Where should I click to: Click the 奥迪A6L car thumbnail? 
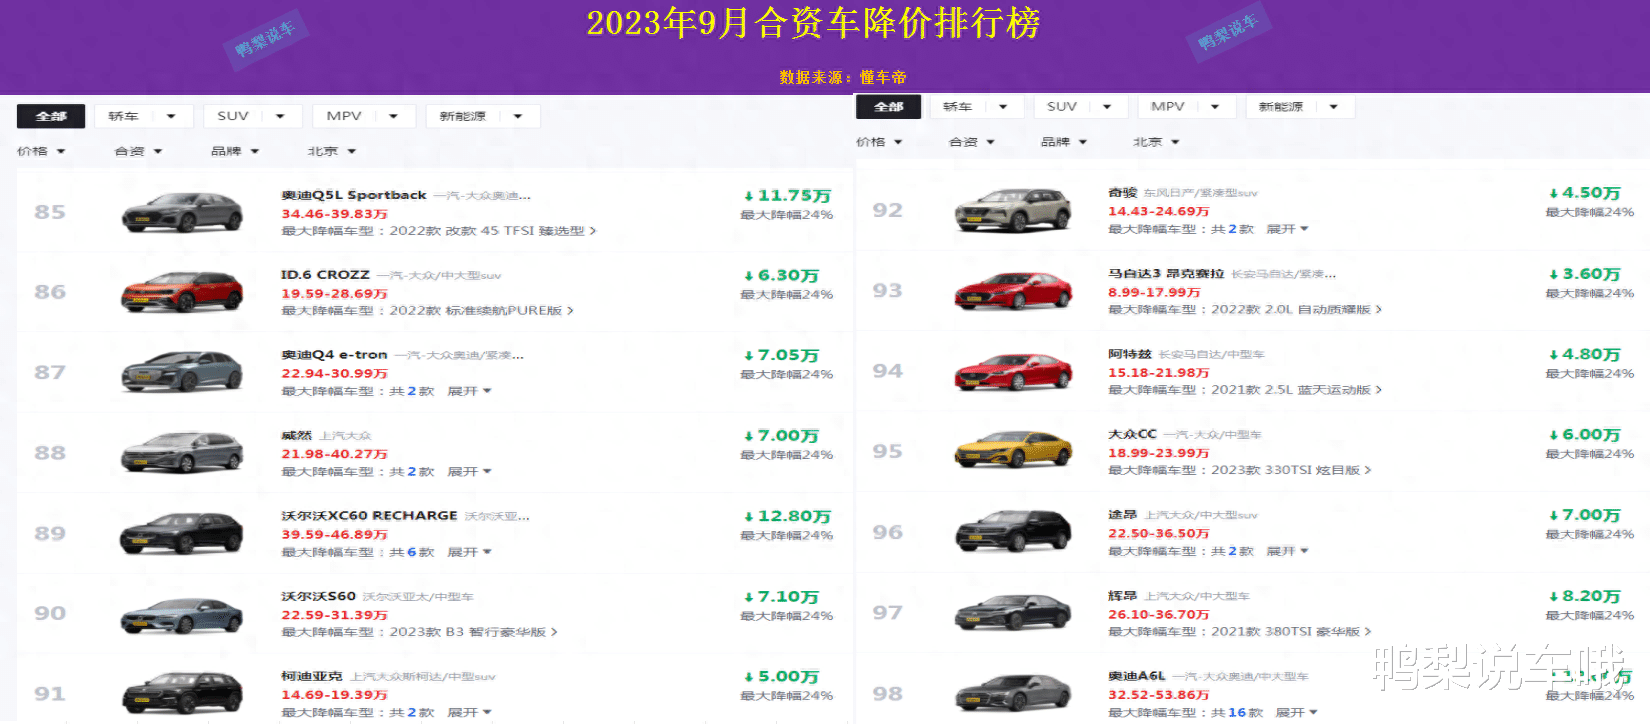point(1014,693)
